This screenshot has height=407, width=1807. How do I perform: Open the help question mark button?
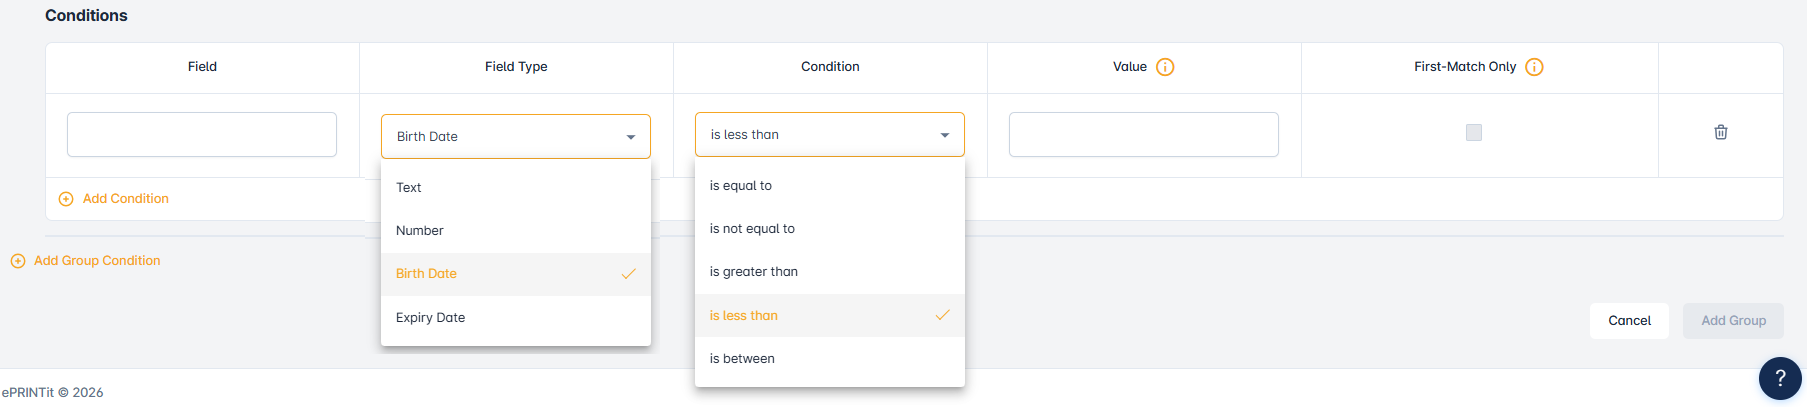[x=1779, y=378]
